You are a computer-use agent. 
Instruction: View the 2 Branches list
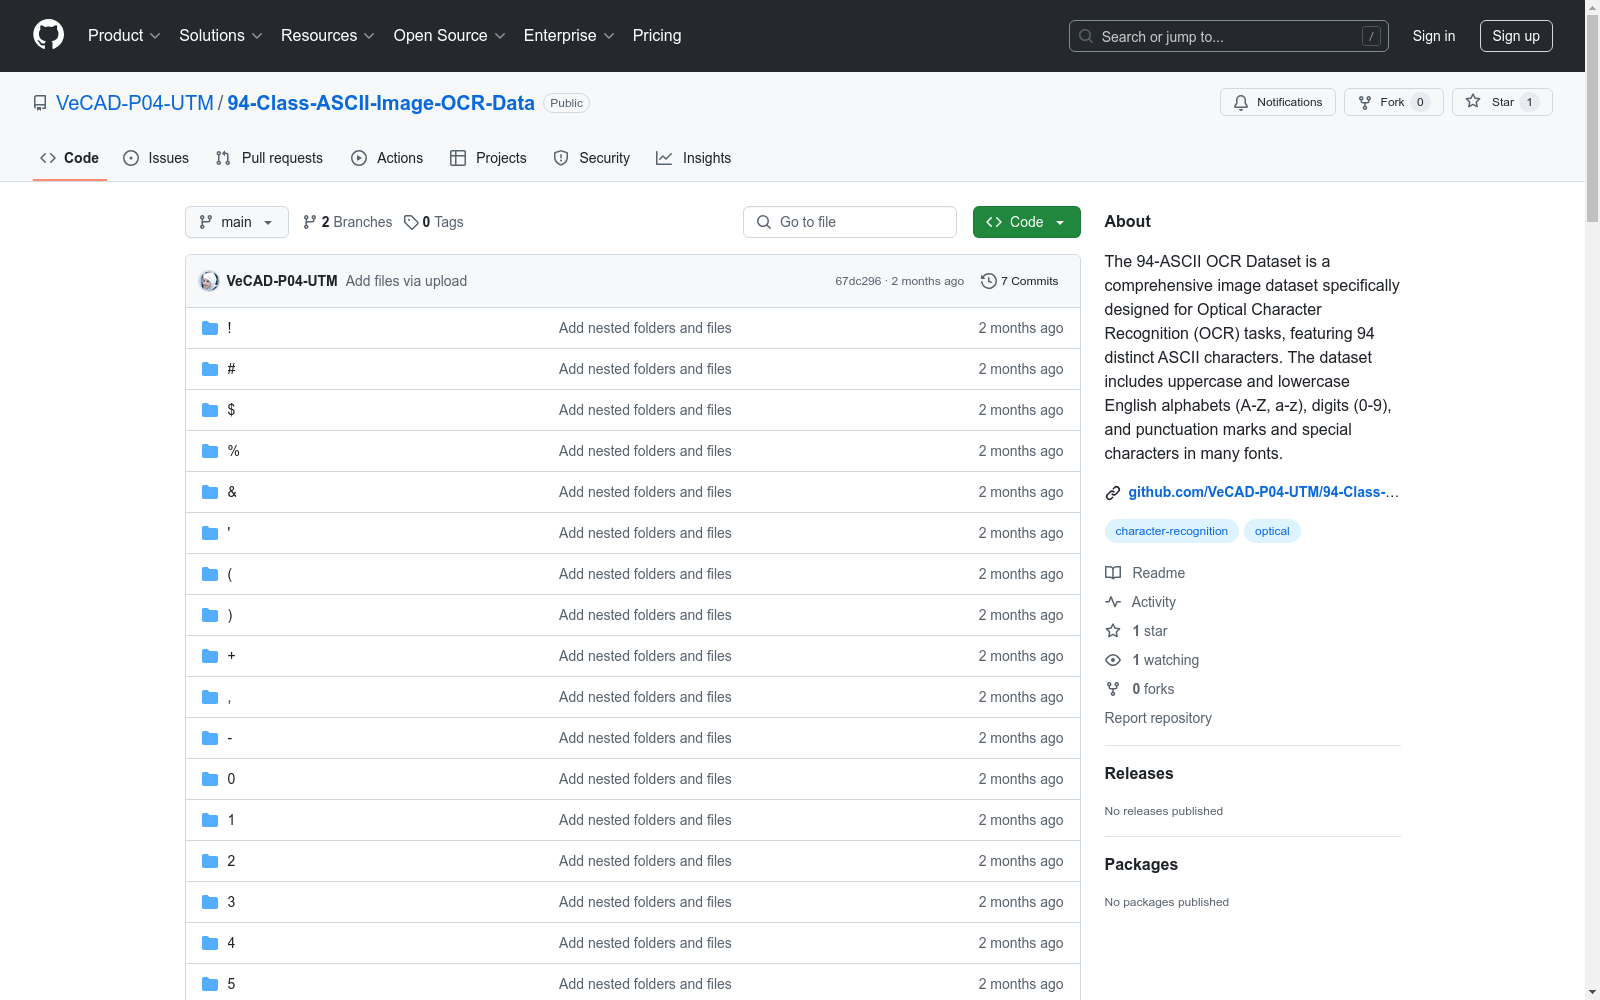tap(348, 222)
